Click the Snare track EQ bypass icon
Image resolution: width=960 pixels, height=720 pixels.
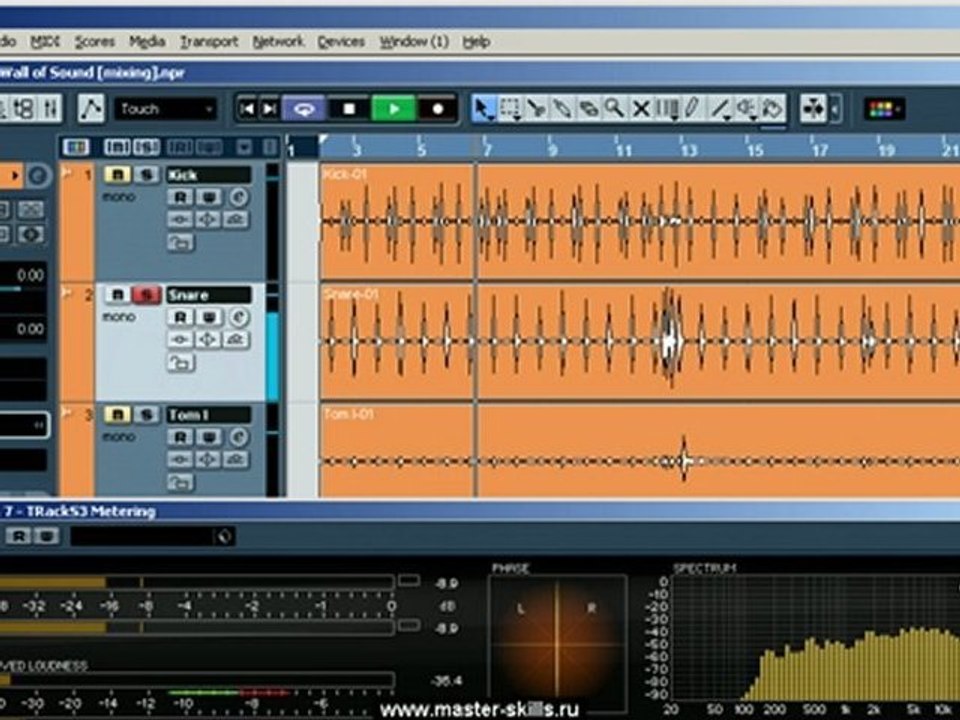click(208, 340)
